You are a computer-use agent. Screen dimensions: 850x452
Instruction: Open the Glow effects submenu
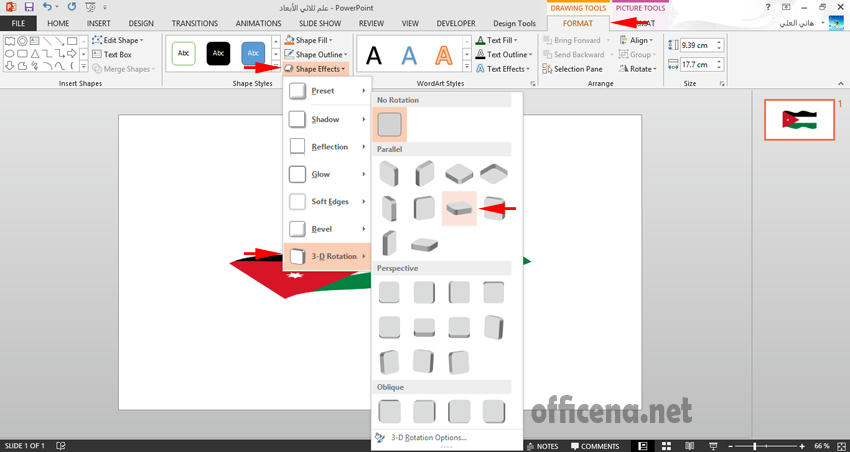327,174
